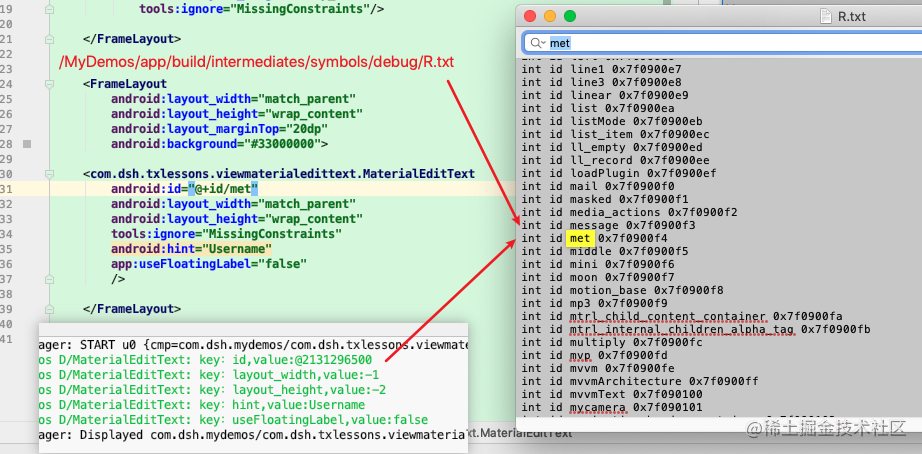This screenshot has width=922, height=454.
Task: Toggle fold marker at closing FrameLayout line 21
Action: pos(49,39)
